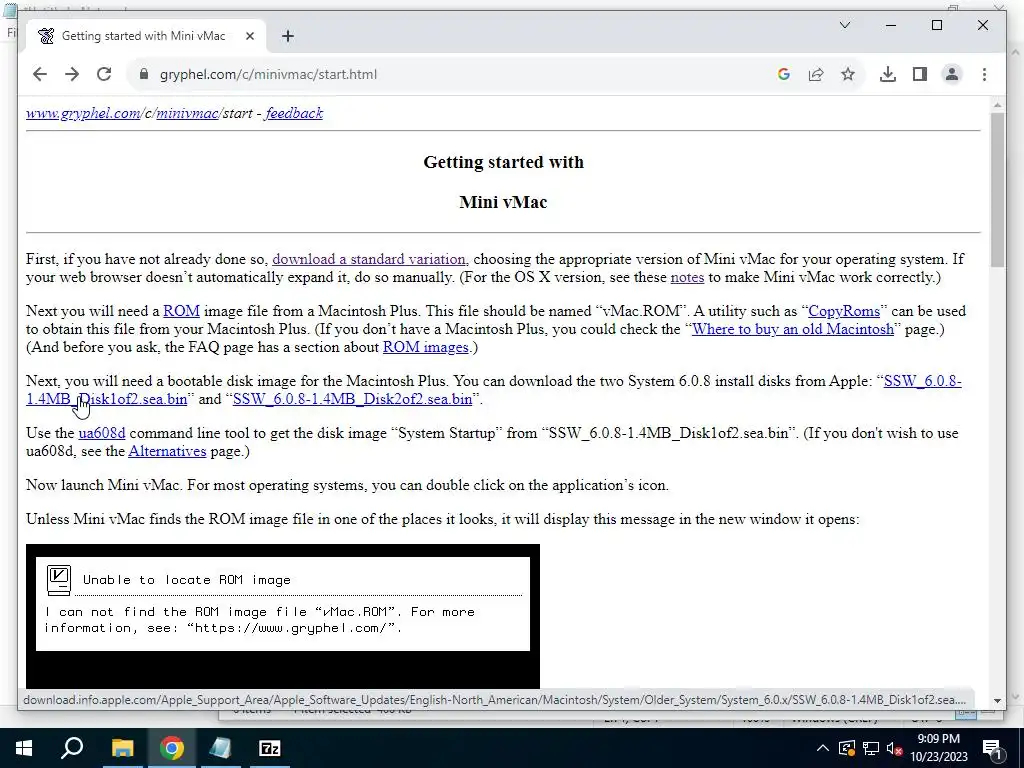Open the OS X 'notes' link
Screen dimensions: 1024x768
[687, 277]
